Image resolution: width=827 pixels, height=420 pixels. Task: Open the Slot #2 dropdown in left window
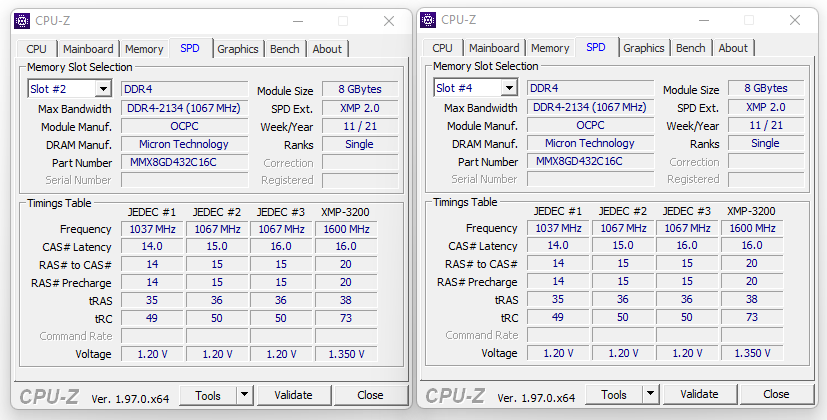(x=103, y=89)
